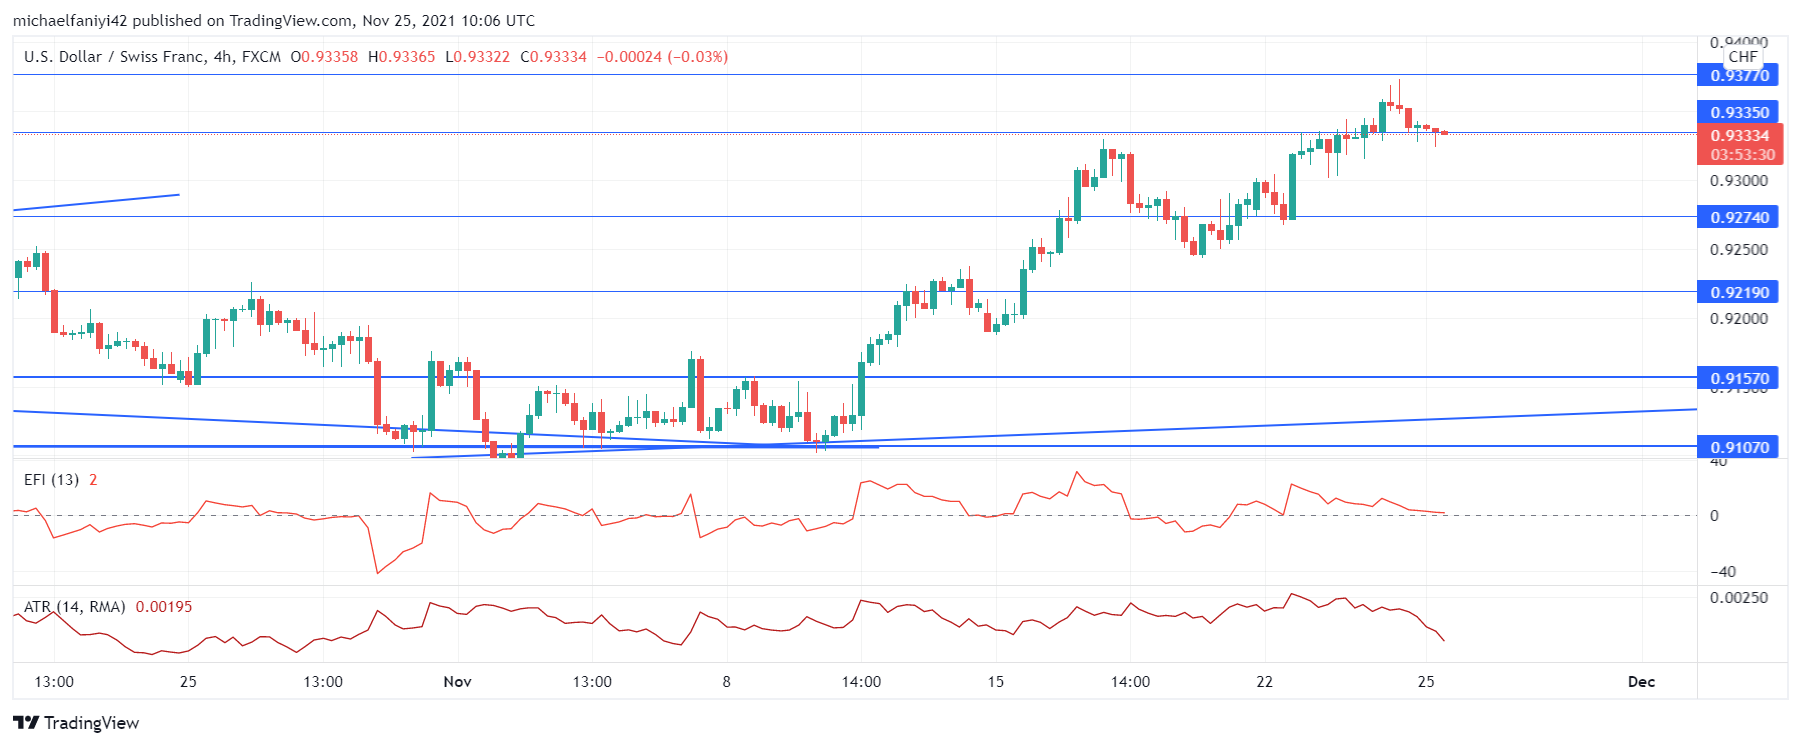
Task: Click the change value −0.00024 (−0.03%)
Action: pyautogui.click(x=662, y=57)
